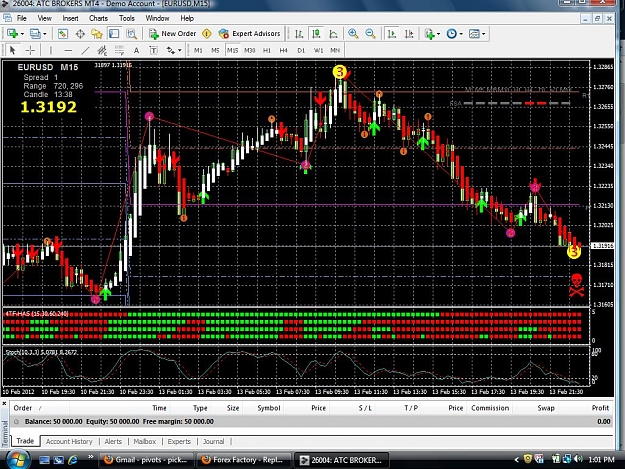Switch chart to M5 timeframe
625x469 pixels.
tap(215, 51)
